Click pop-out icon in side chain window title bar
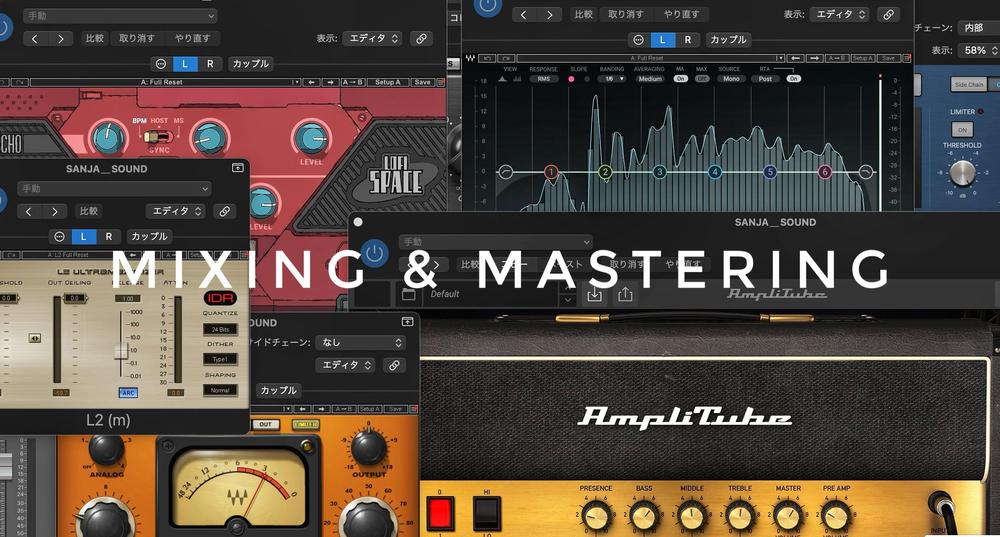 click(x=407, y=321)
